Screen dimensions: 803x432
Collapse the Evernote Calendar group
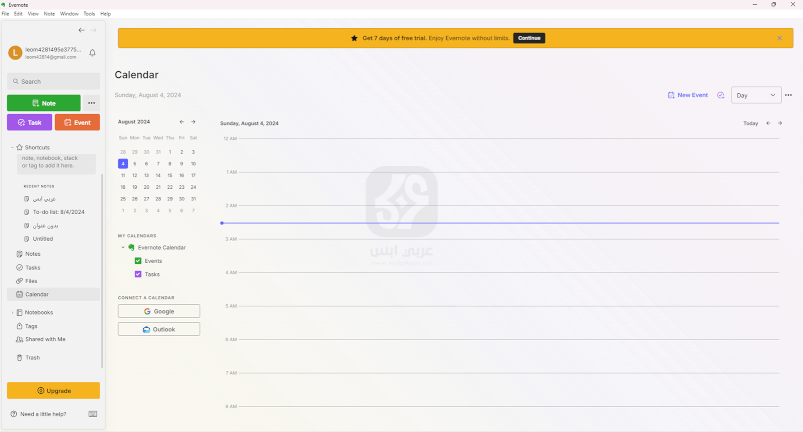tap(123, 248)
